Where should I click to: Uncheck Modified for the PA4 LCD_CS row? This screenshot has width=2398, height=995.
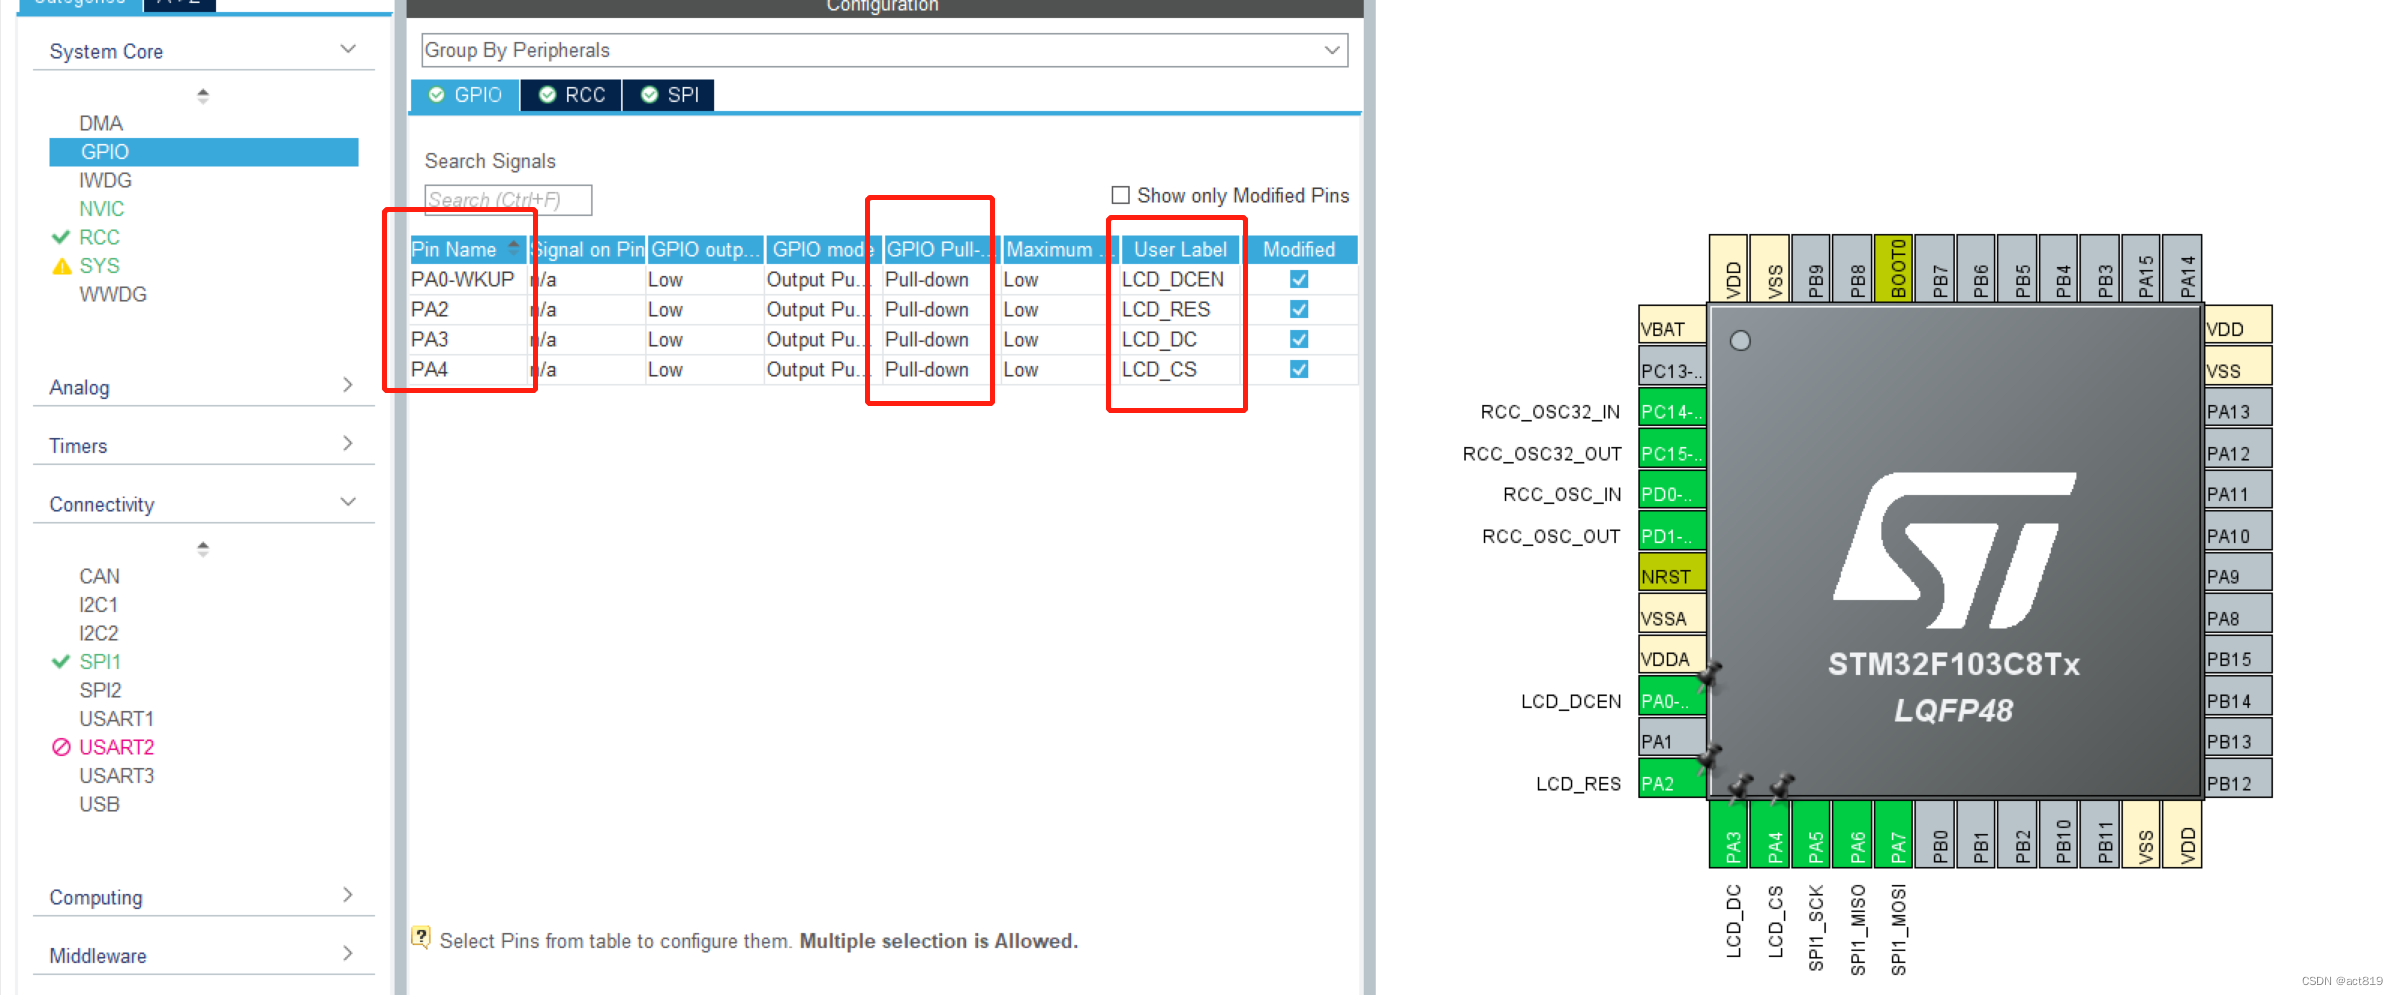click(x=1298, y=369)
